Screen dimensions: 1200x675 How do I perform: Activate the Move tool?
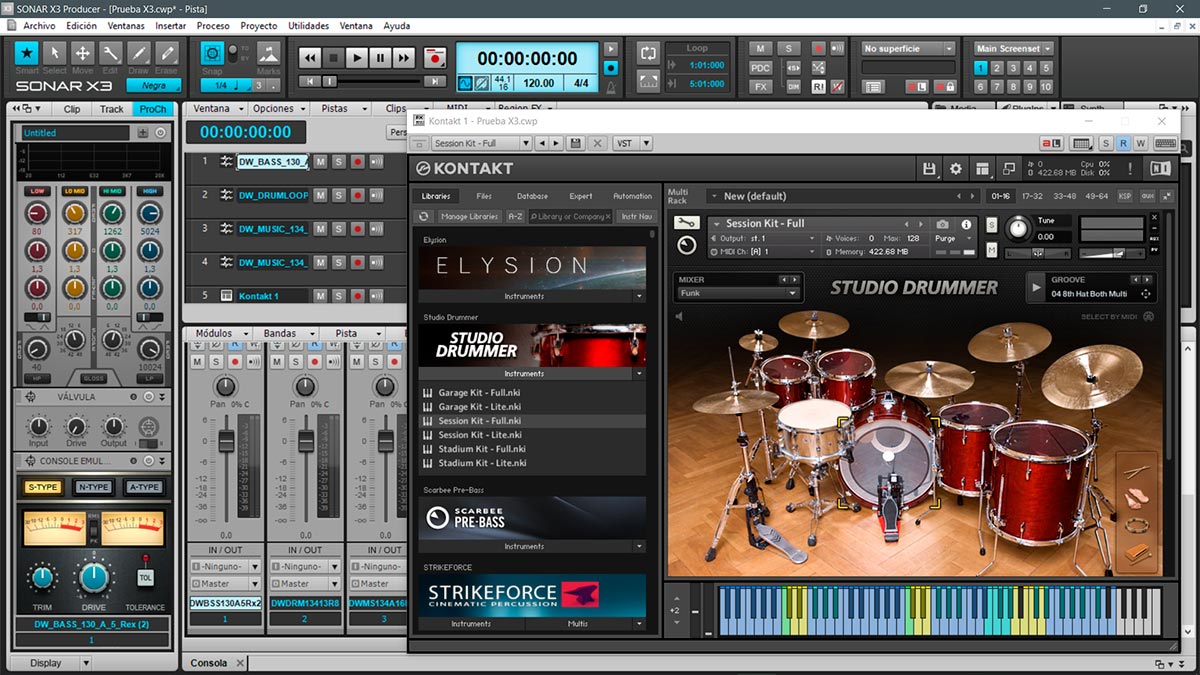click(x=83, y=53)
